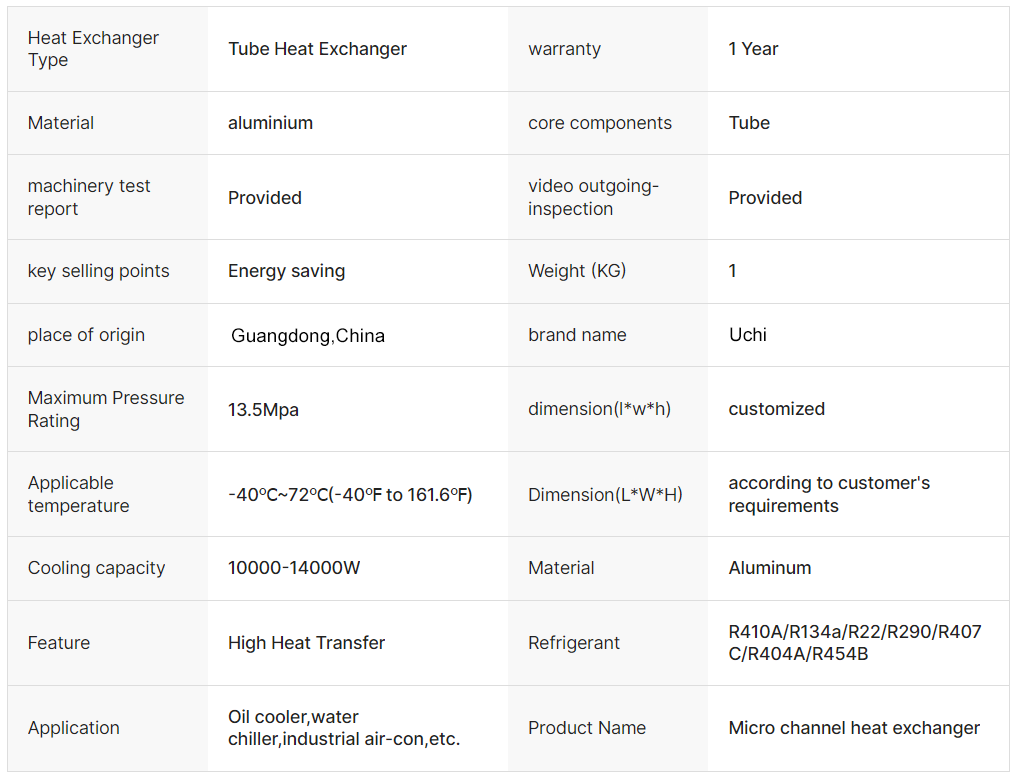Select the 'core components' label cell
The width and height of the screenshot is (1015, 779).
point(600,123)
